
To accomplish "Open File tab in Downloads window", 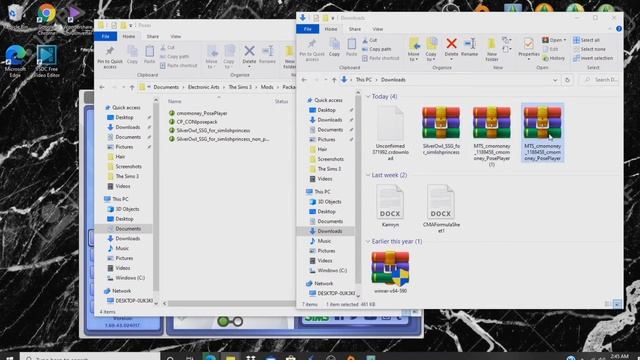I will [x=308, y=29].
